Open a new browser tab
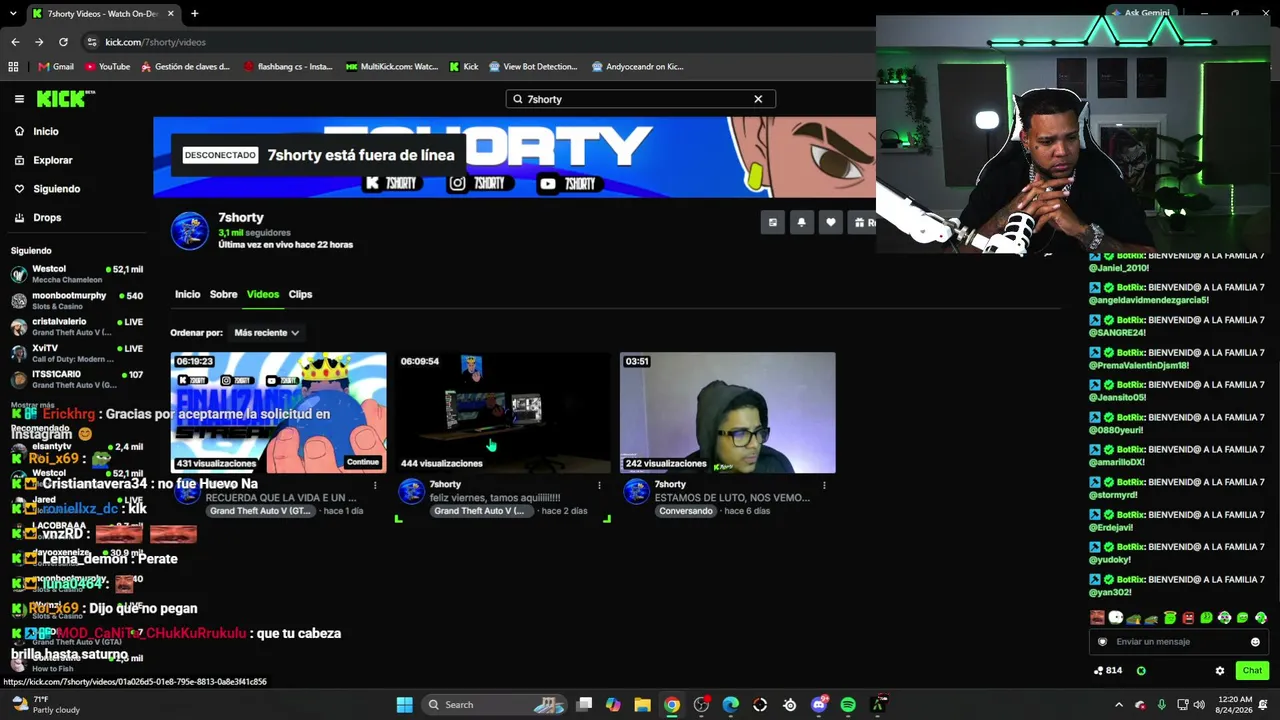 point(194,14)
